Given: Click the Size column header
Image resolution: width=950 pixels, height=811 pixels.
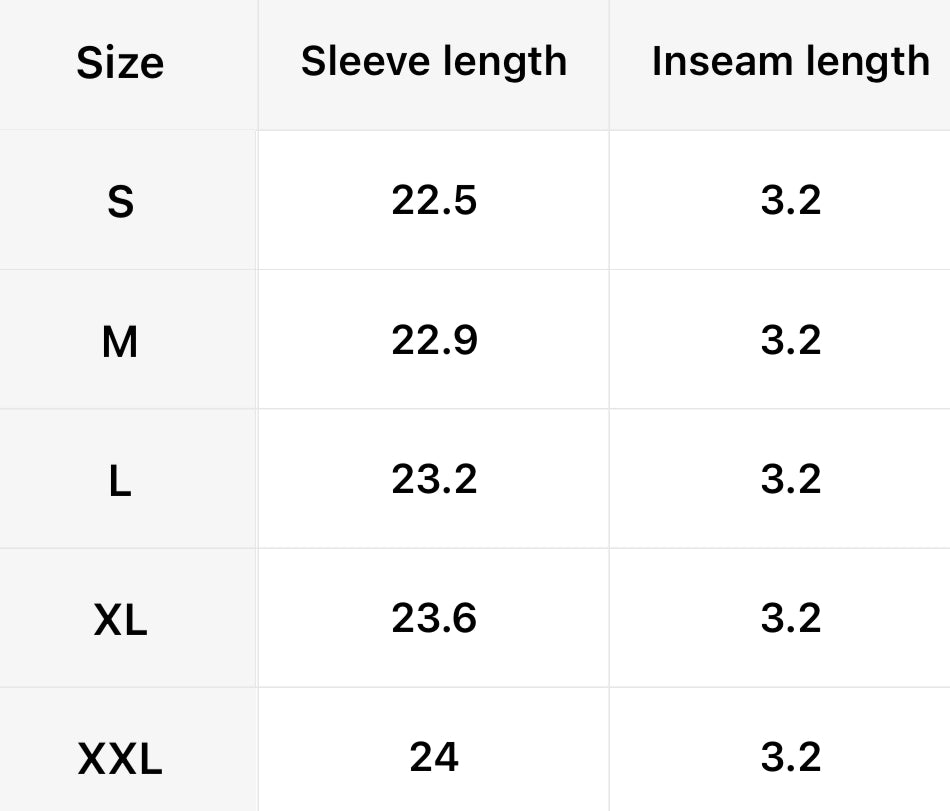Looking at the screenshot, I should pos(120,64).
